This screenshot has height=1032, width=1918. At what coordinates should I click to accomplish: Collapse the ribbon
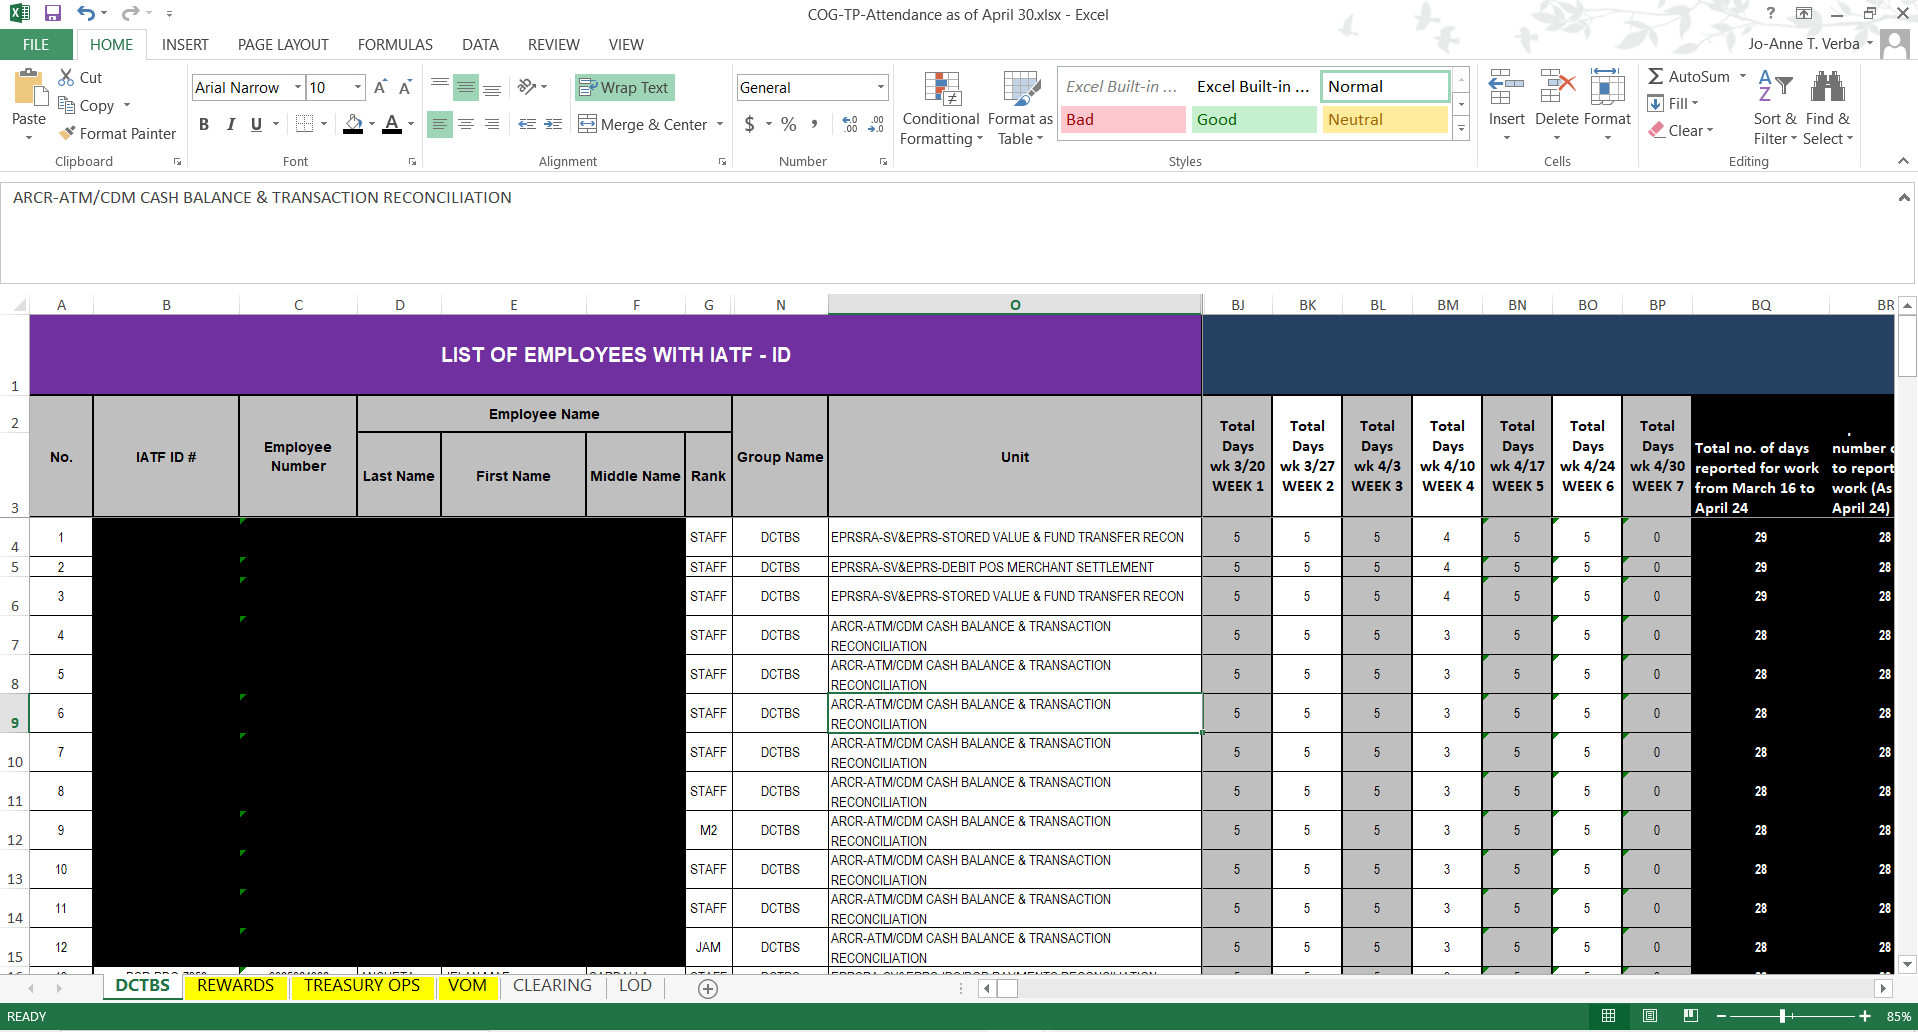(1903, 161)
